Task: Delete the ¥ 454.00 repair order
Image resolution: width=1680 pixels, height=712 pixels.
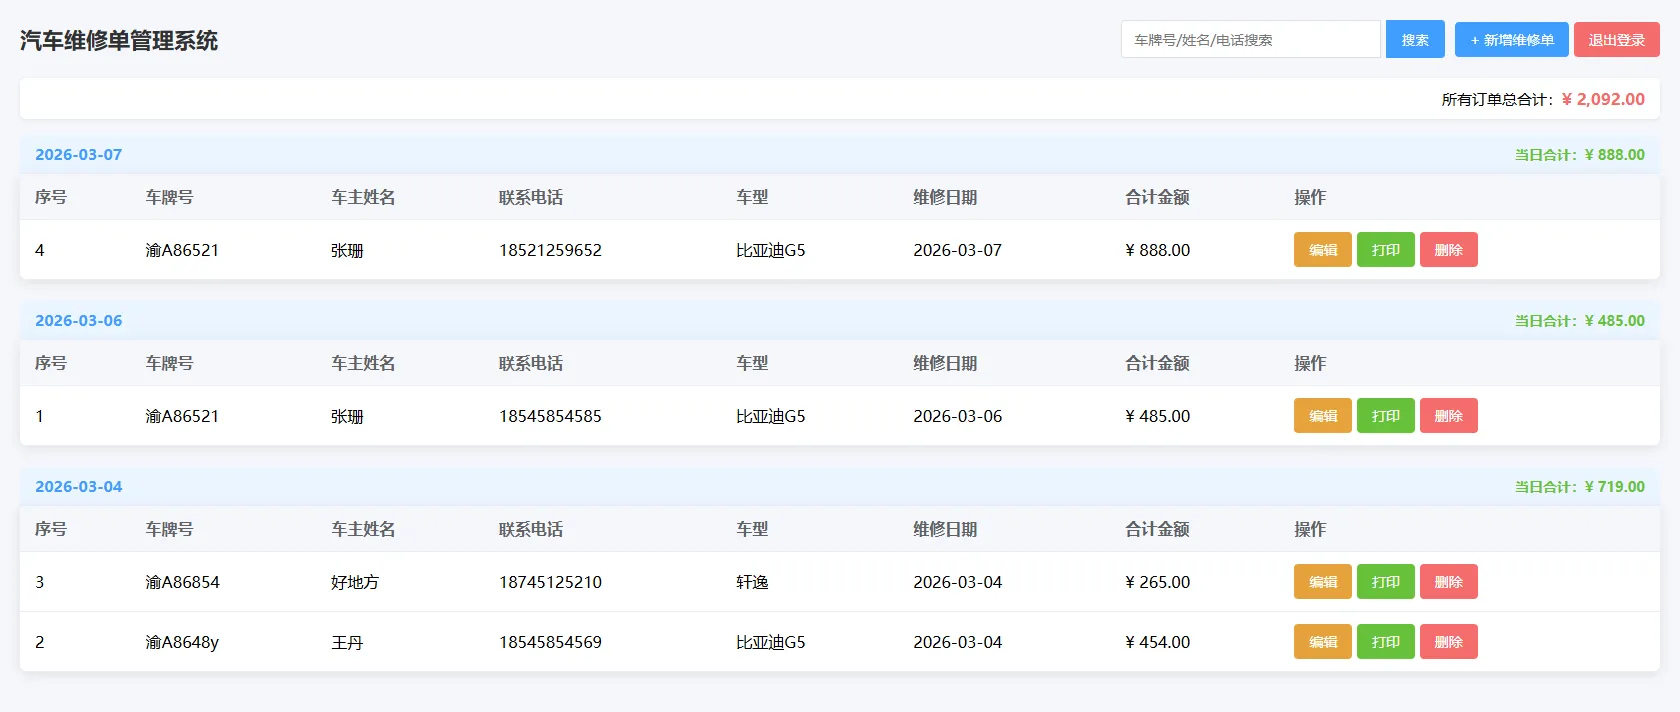Action: pyautogui.click(x=1448, y=642)
